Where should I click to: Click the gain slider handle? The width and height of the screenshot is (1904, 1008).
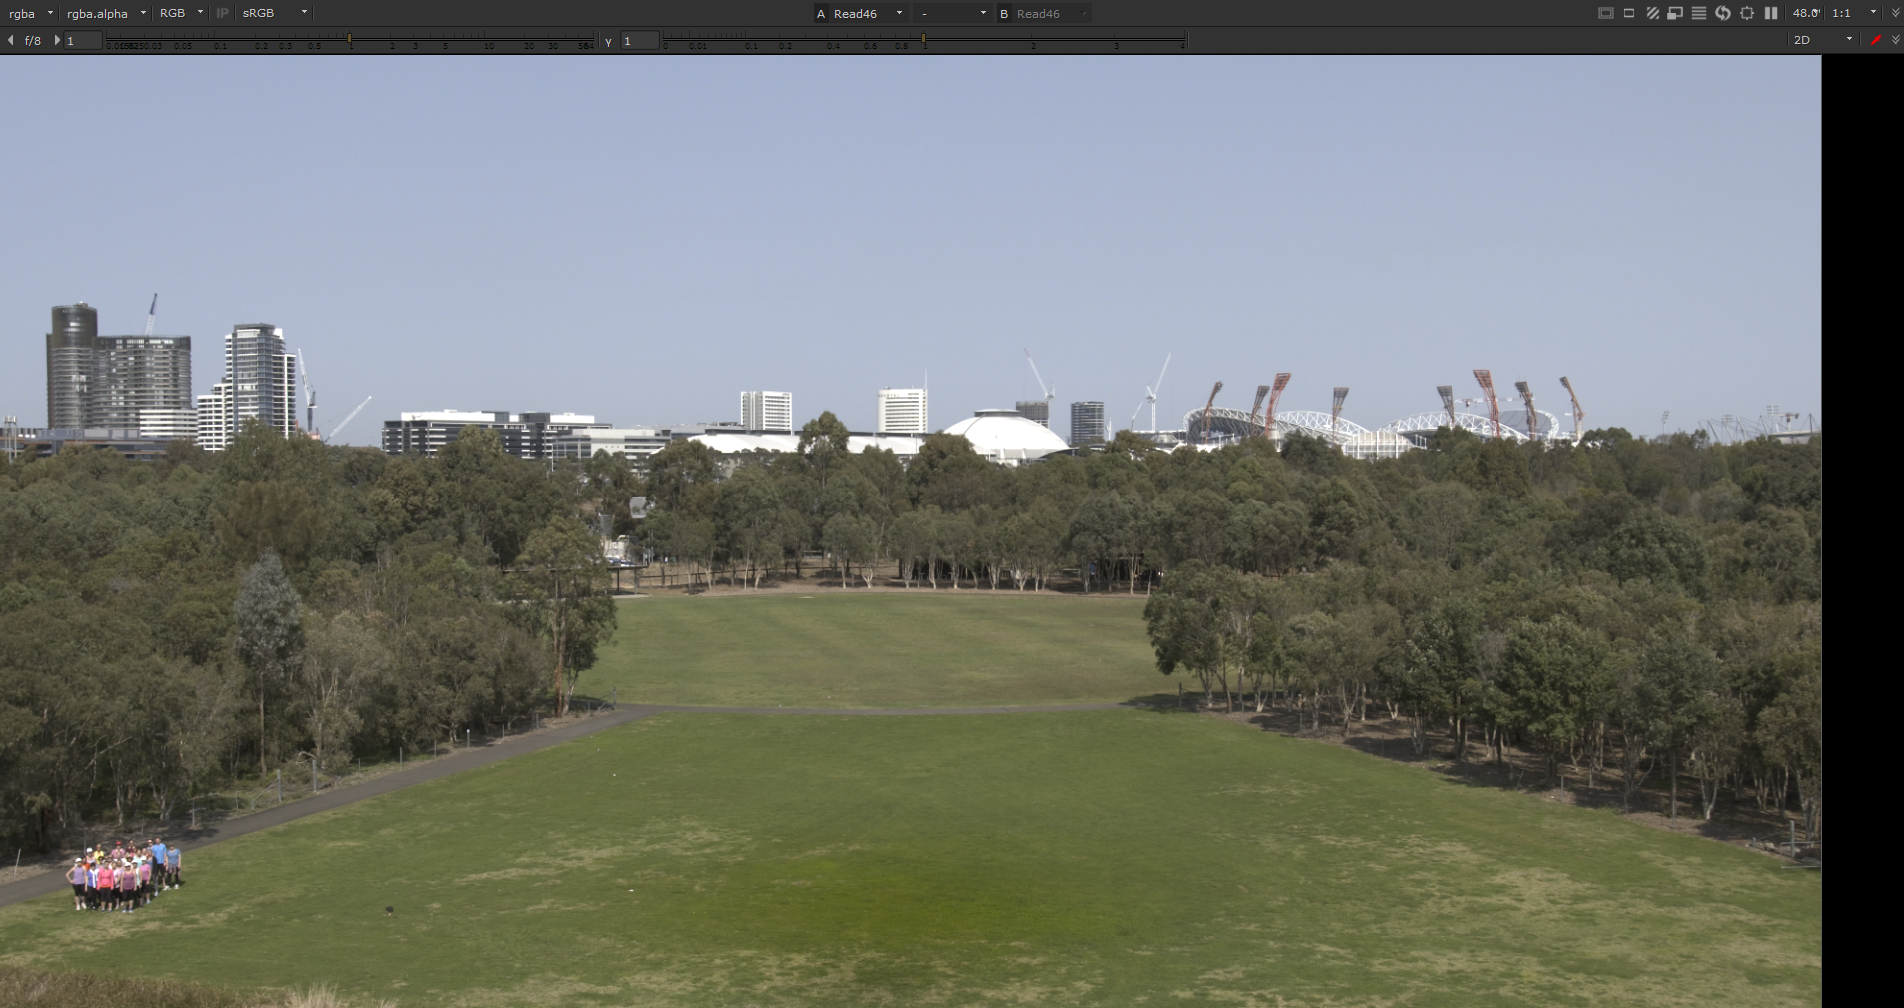pos(349,39)
